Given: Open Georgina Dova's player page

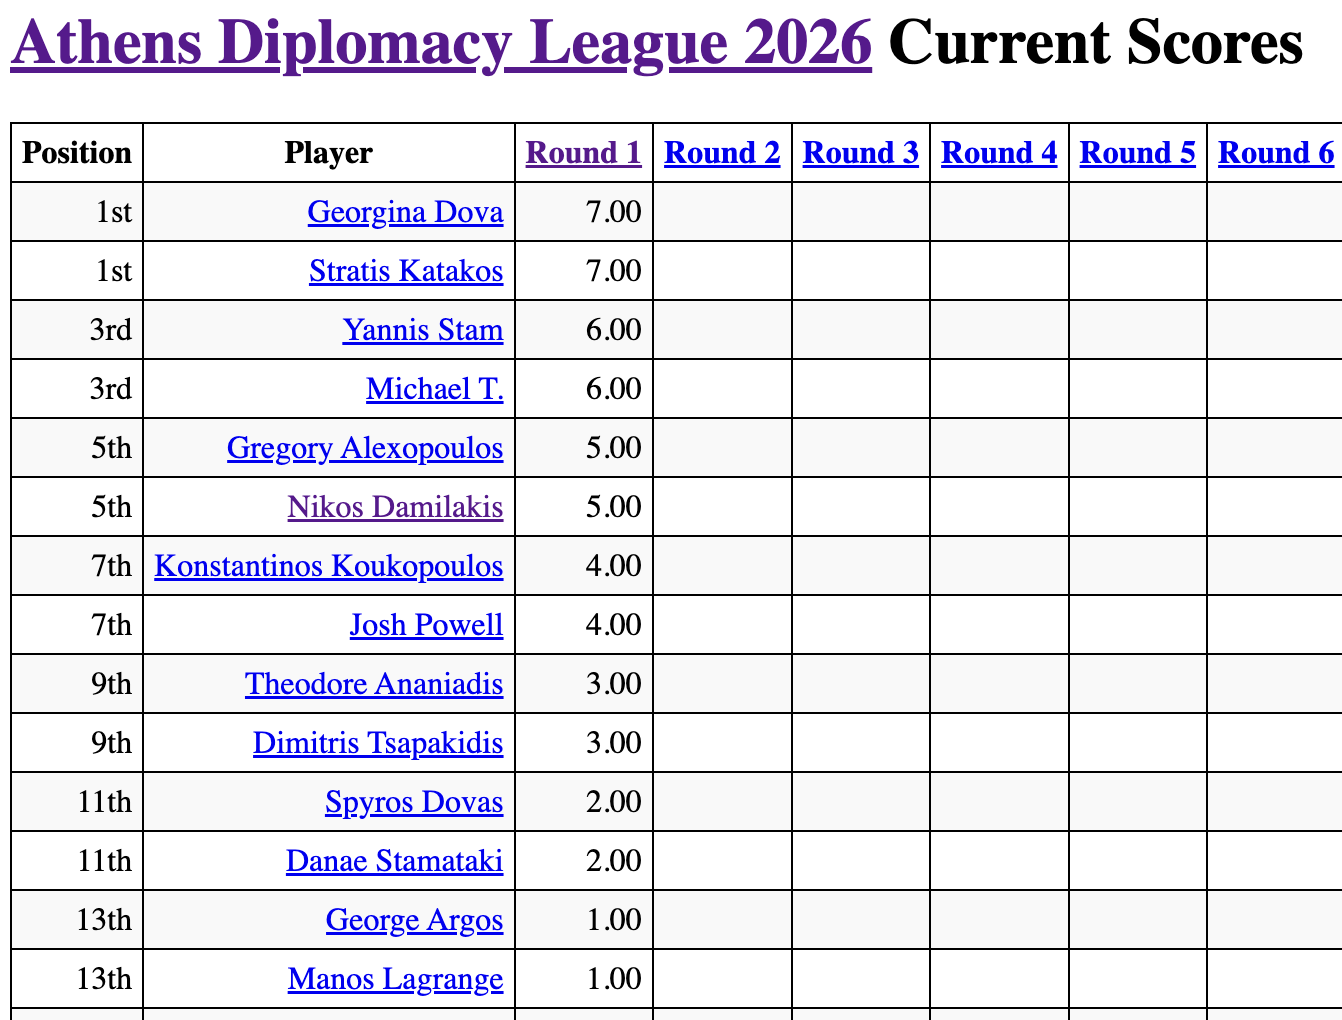Looking at the screenshot, I should click(405, 212).
